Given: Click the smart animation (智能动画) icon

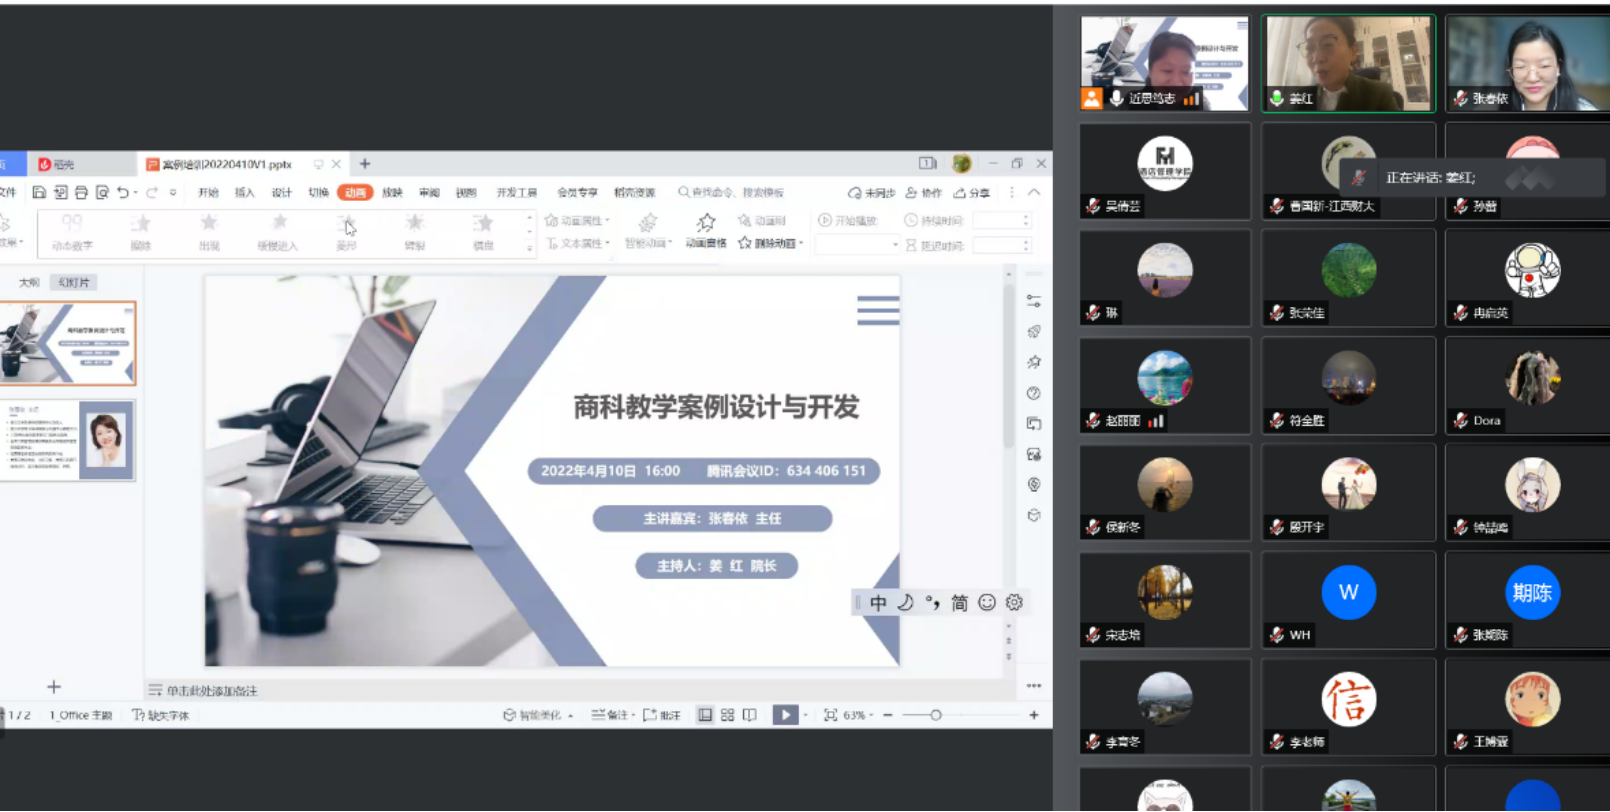Looking at the screenshot, I should [647, 222].
